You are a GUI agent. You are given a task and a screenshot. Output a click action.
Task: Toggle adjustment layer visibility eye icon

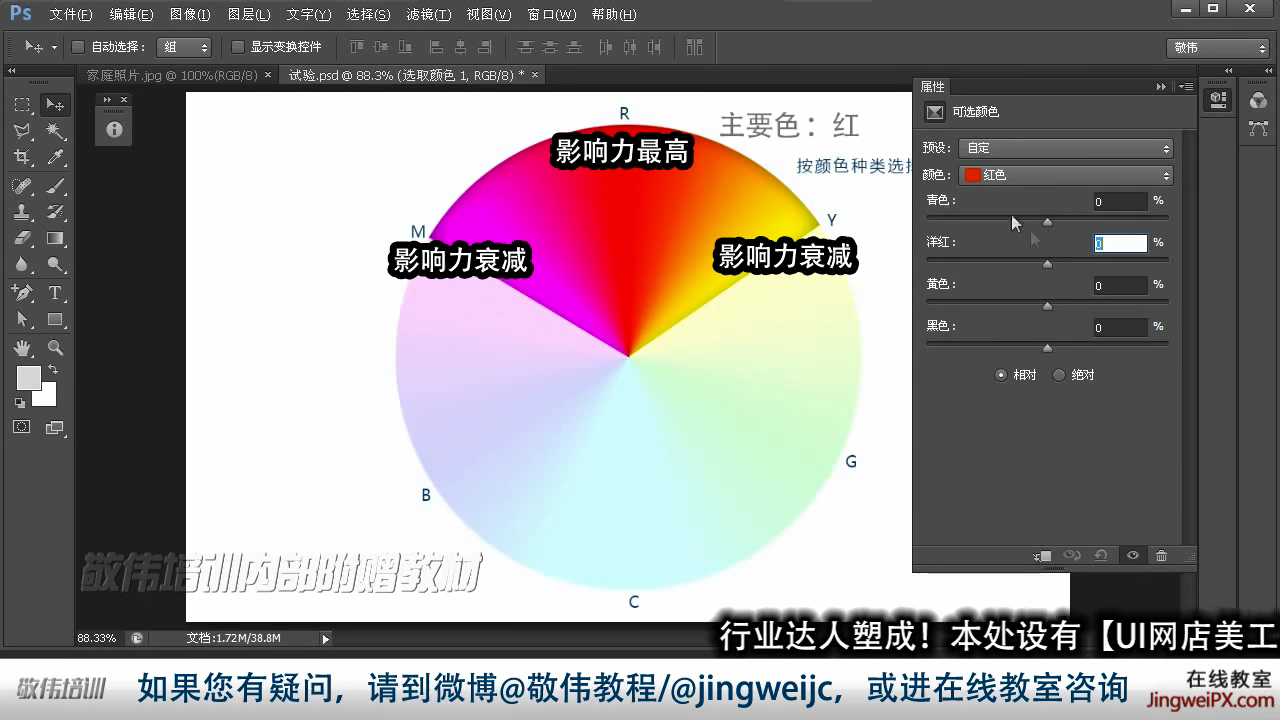pyautogui.click(x=1132, y=556)
